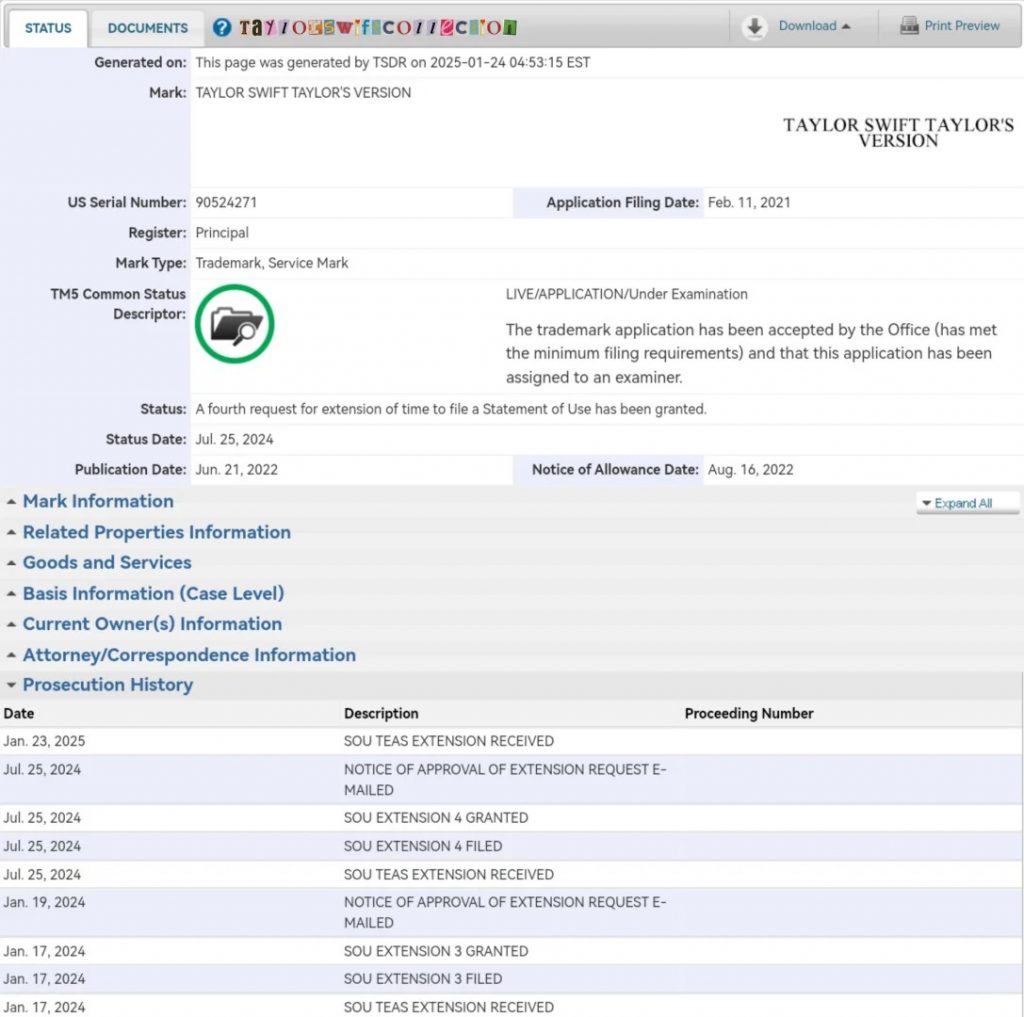Click Notice of Allowance Date Aug. 16, 2022
The height and width of the screenshot is (1017, 1024).
coord(750,470)
